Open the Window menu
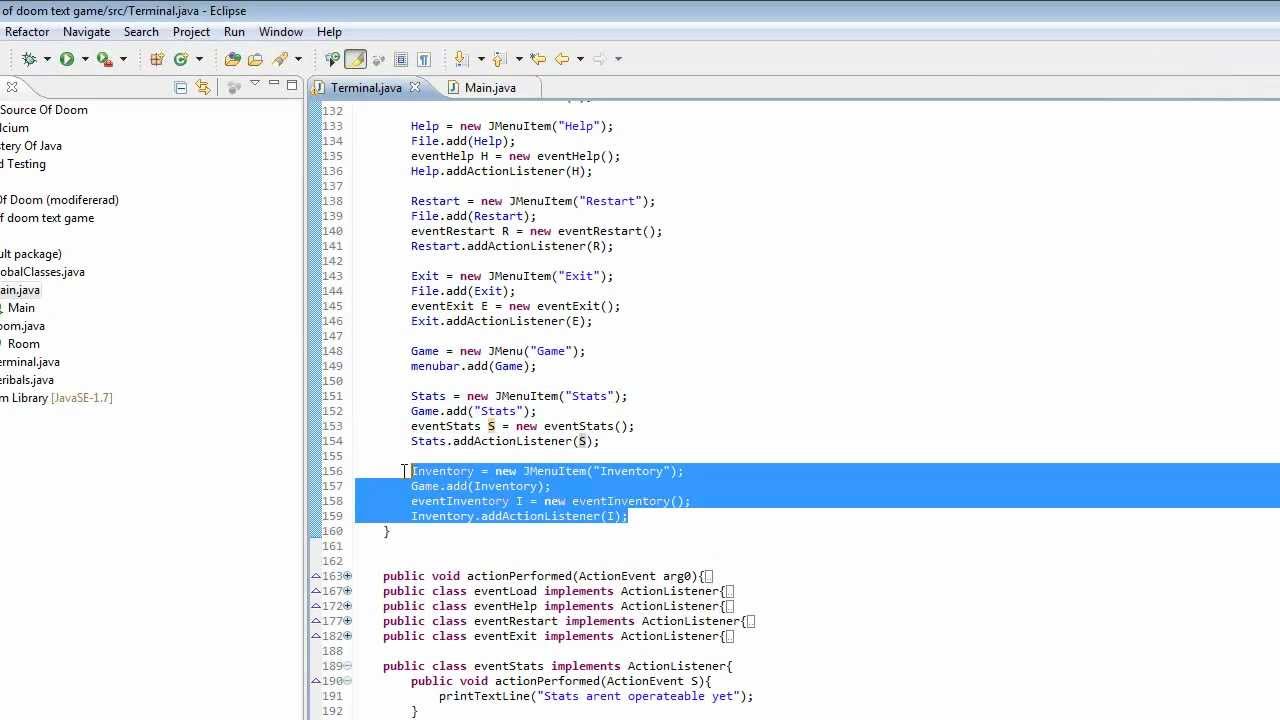 point(281,32)
